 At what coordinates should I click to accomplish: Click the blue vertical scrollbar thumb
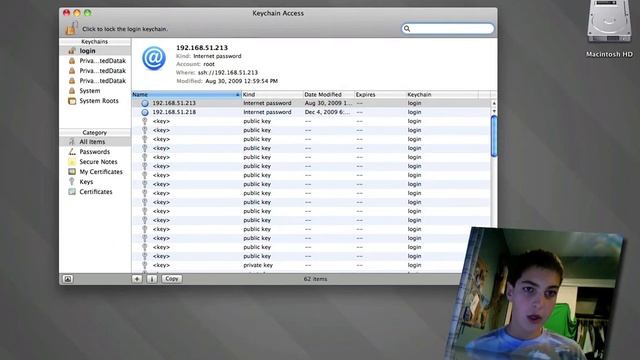click(494, 136)
